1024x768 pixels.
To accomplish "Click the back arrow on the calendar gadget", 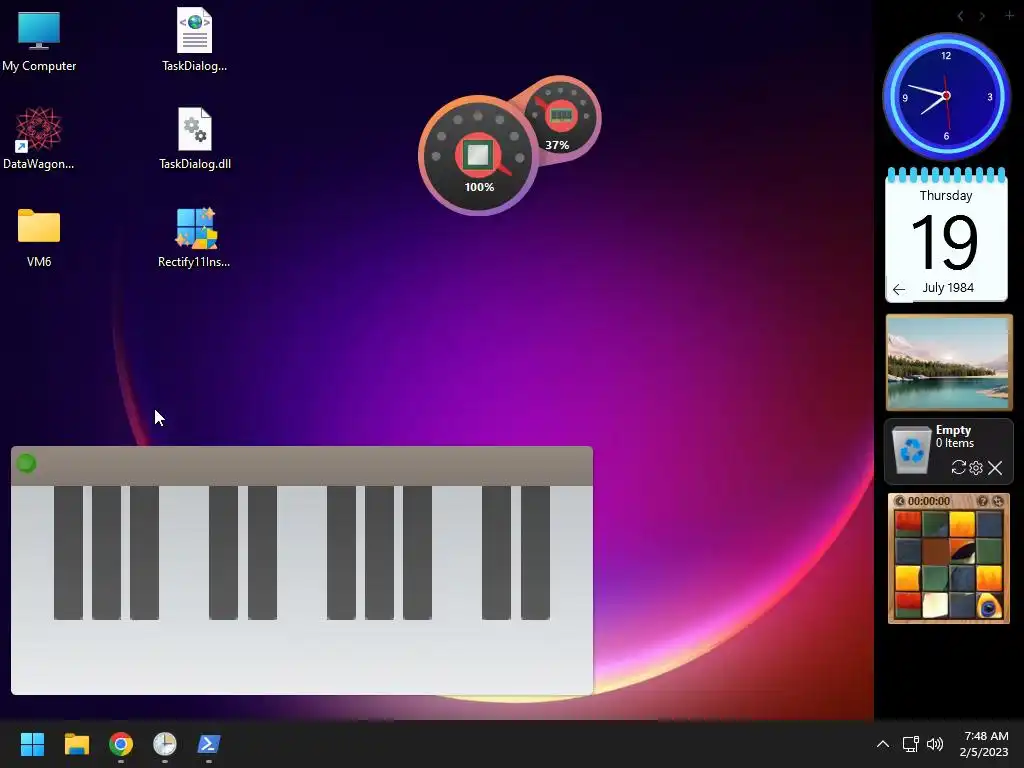I will pyautogui.click(x=899, y=289).
